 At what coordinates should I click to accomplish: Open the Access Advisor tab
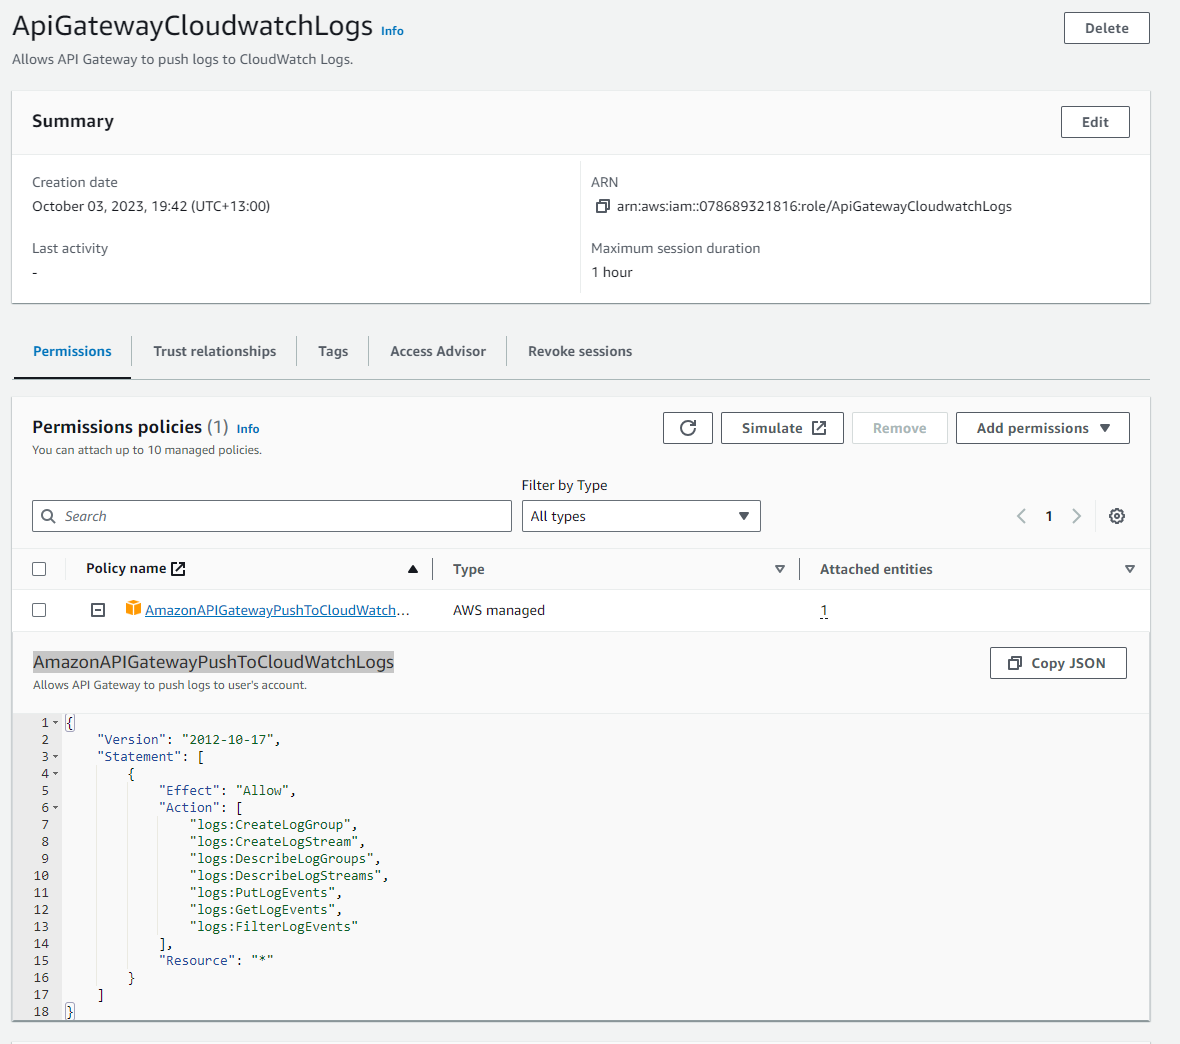coord(438,352)
